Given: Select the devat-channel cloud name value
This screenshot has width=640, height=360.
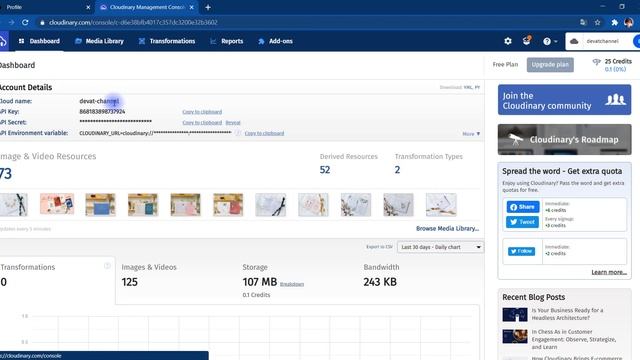Looking at the screenshot, I should pos(99,101).
